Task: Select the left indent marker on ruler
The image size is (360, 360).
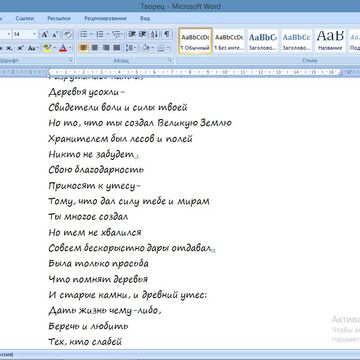Action: 48,72
